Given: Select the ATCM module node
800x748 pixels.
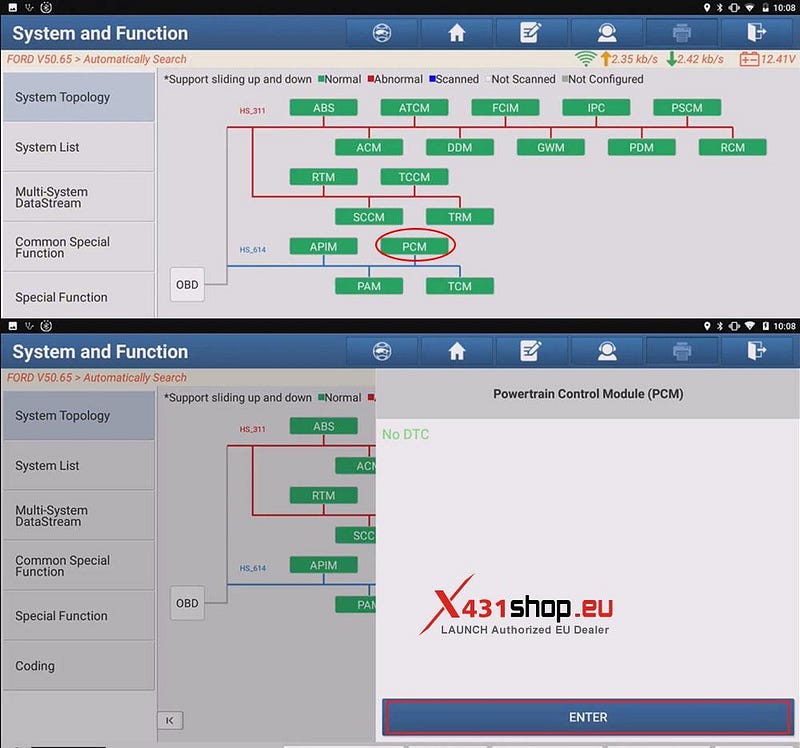Looking at the screenshot, I should click(414, 108).
